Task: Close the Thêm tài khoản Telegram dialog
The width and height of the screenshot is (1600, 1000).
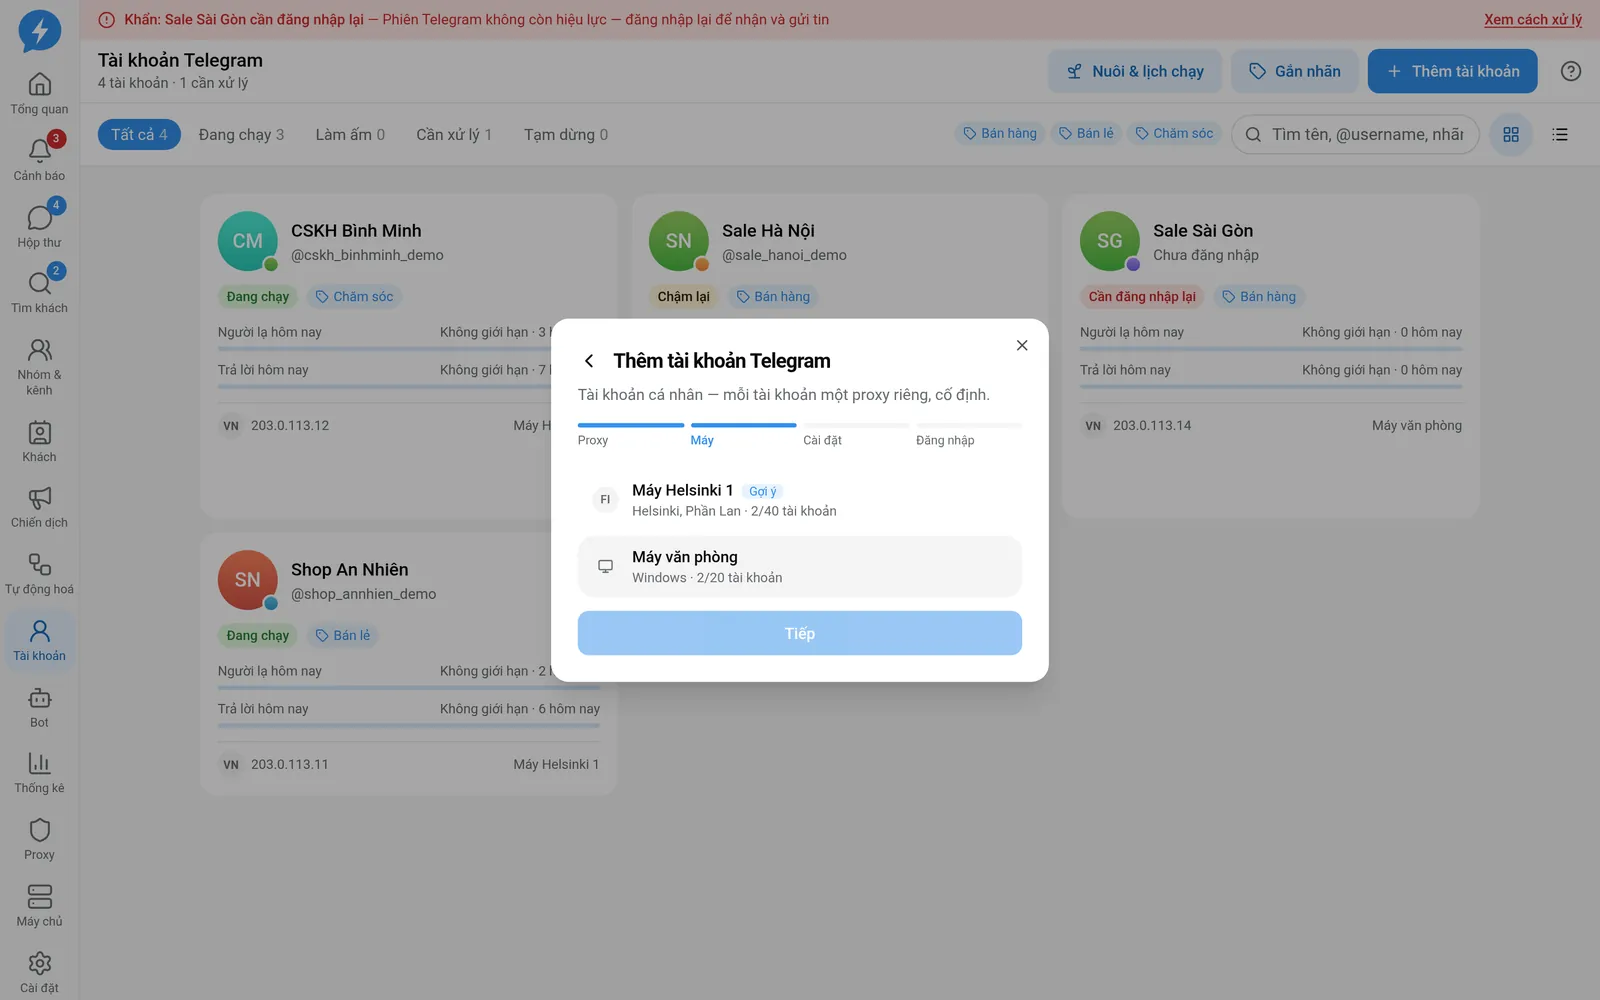Action: (x=1022, y=345)
